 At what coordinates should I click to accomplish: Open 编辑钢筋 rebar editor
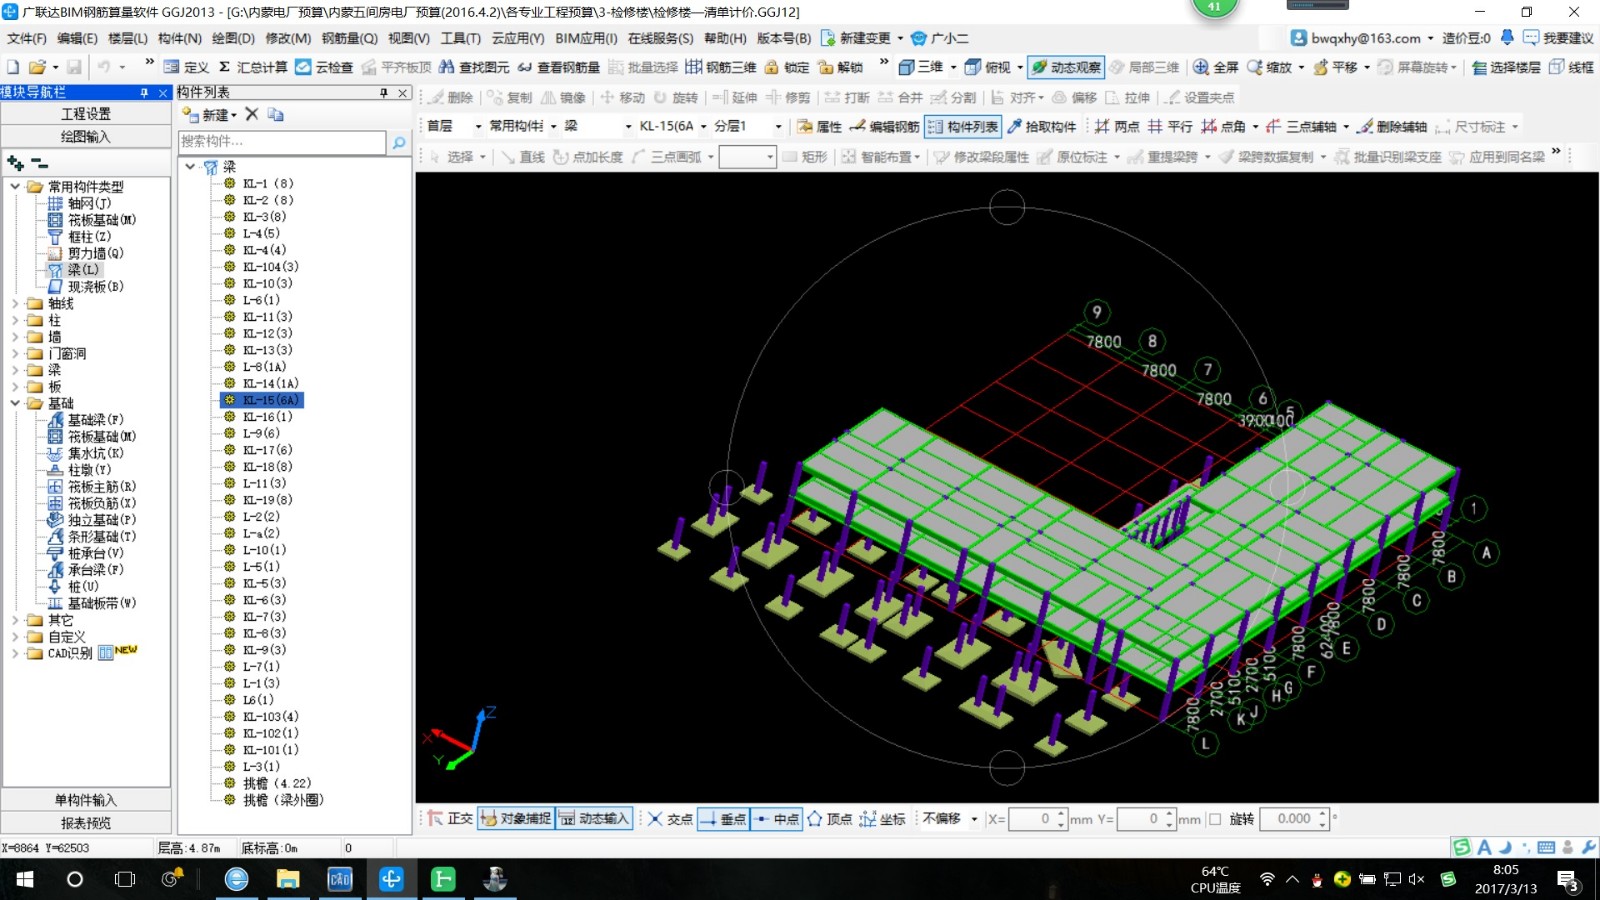[x=884, y=126]
